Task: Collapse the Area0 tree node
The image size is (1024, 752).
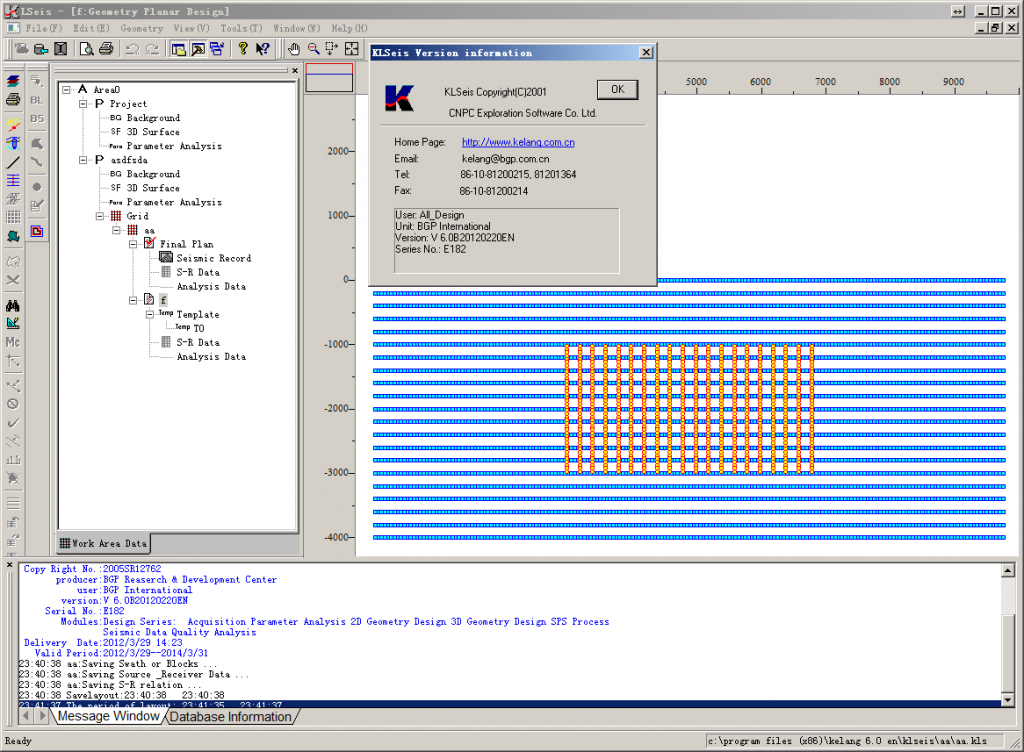Action: tap(67, 89)
